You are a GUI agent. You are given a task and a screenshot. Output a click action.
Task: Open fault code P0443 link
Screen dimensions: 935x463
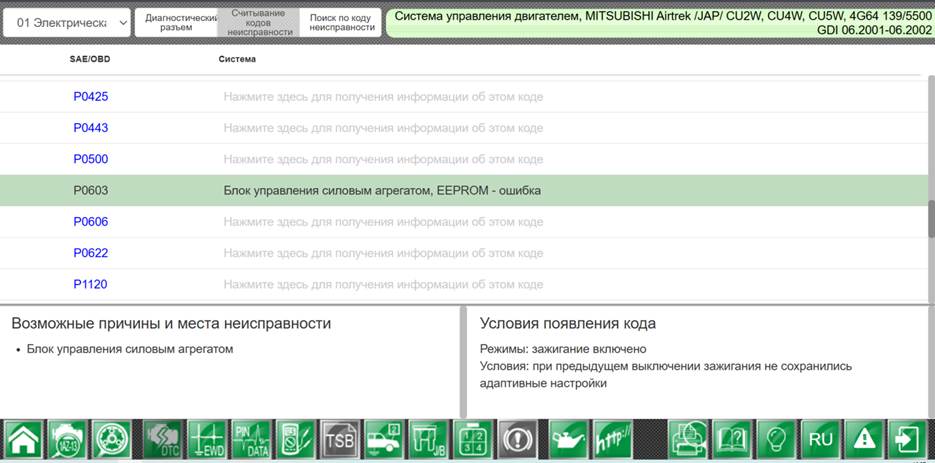[x=91, y=128]
